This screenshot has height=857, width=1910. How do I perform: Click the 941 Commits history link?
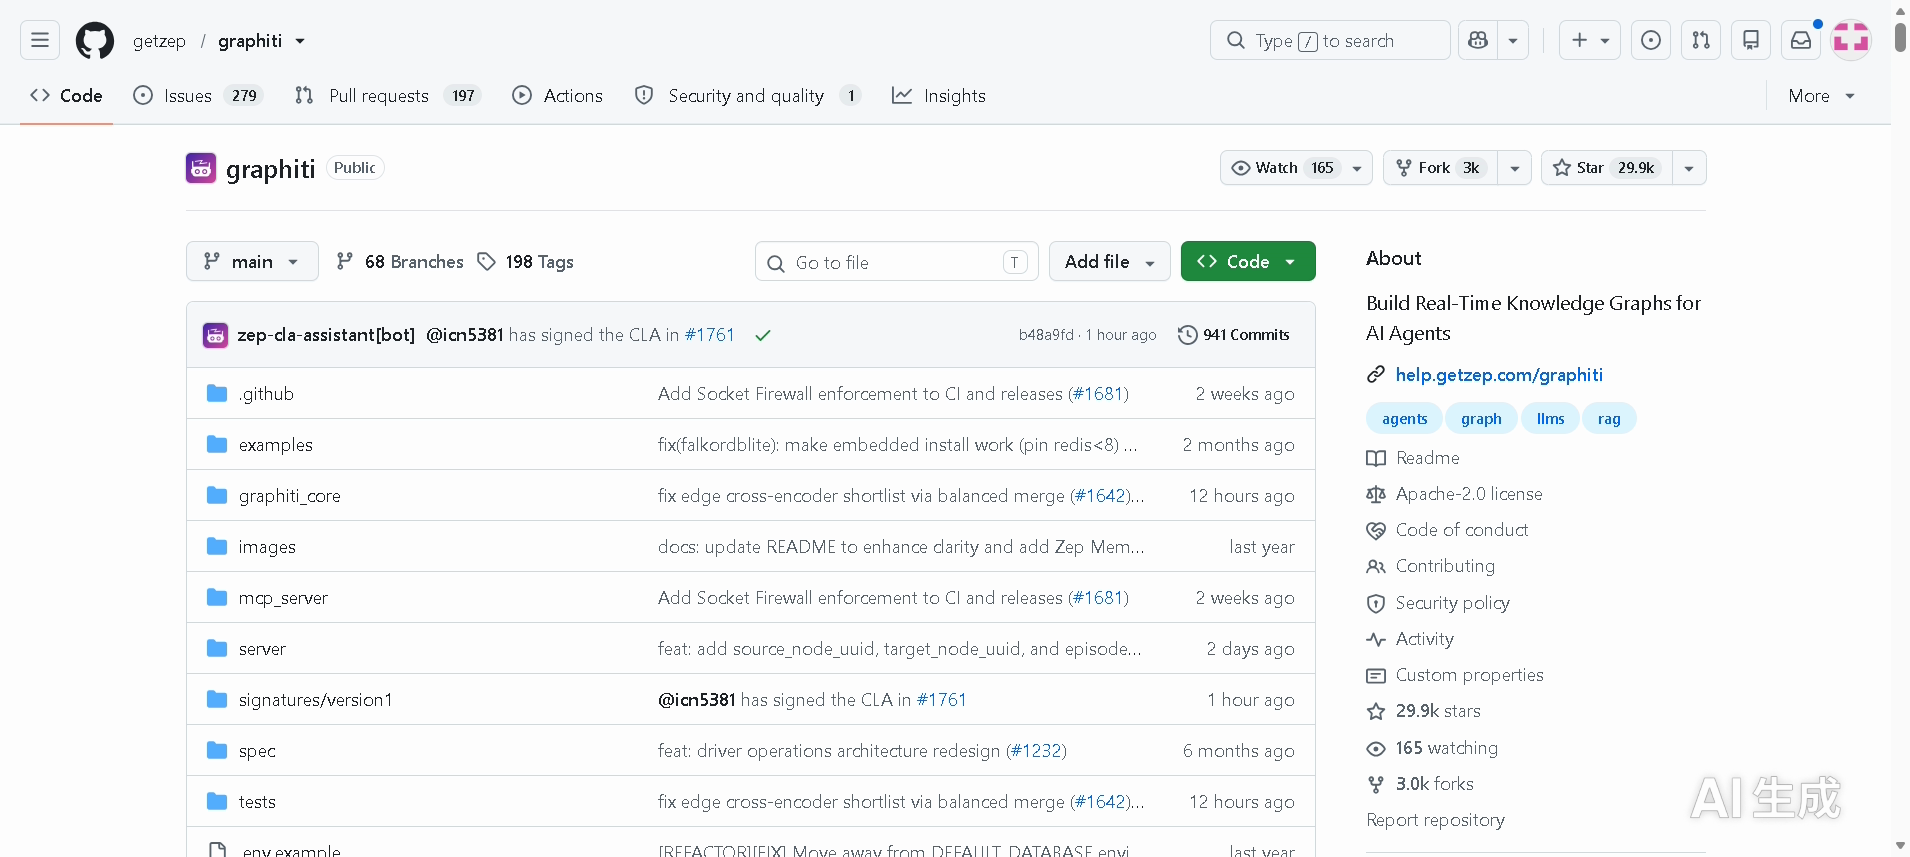click(1234, 335)
